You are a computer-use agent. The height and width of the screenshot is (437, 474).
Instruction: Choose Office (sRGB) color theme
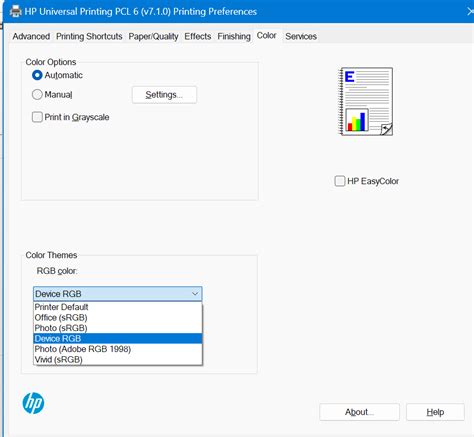[118, 318]
